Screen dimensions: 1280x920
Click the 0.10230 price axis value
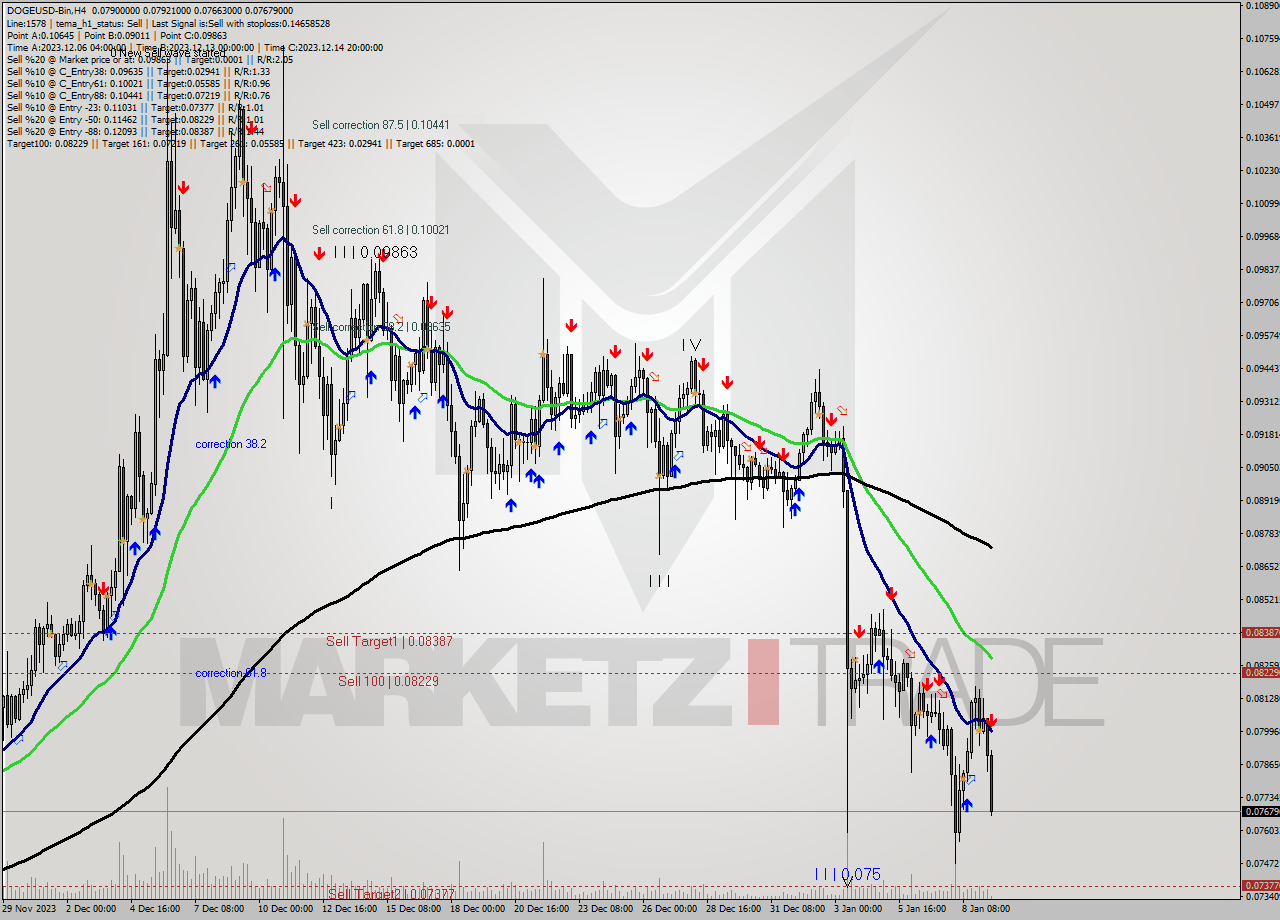[x=1262, y=170]
